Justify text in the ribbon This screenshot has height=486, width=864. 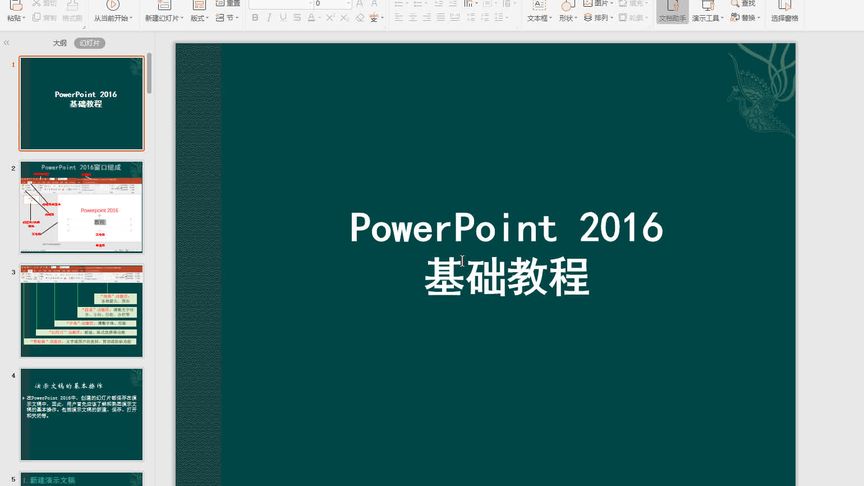click(x=440, y=18)
